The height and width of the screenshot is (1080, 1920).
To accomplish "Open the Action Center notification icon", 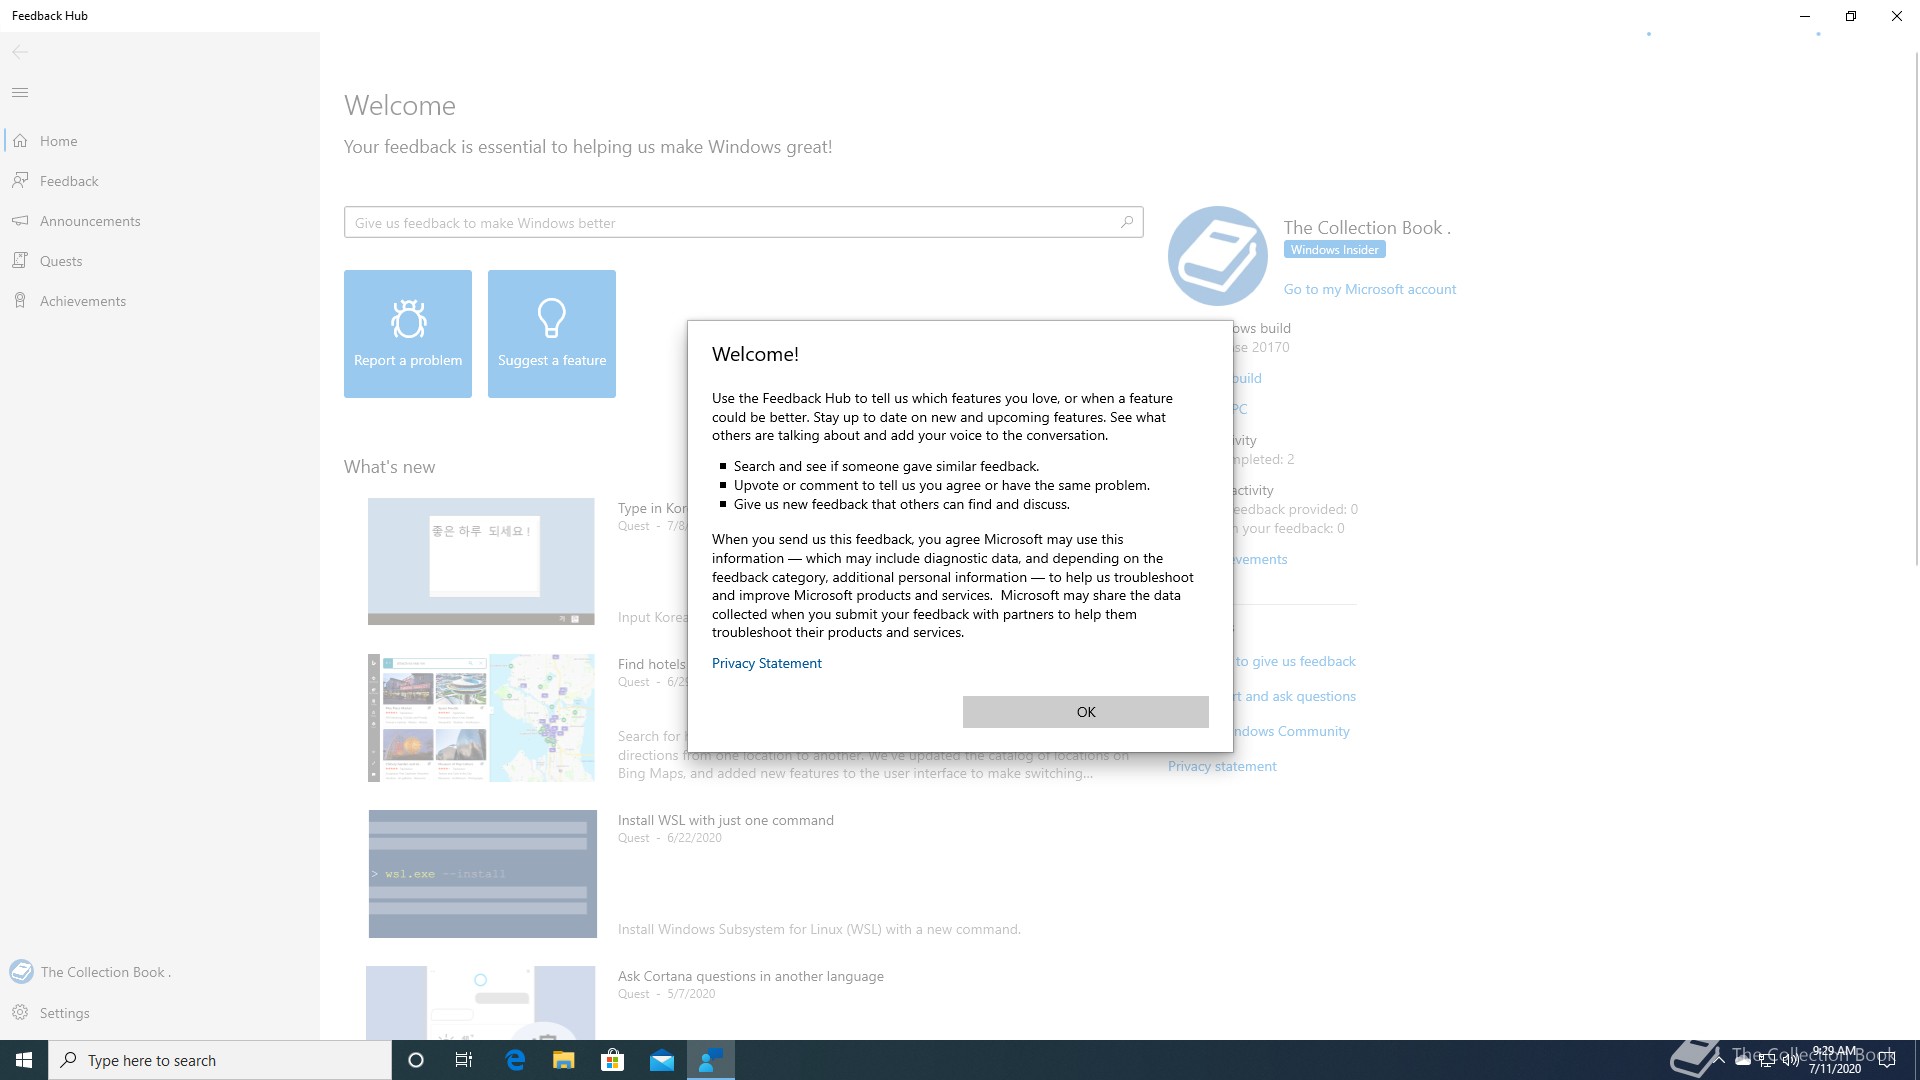I will (1887, 1060).
